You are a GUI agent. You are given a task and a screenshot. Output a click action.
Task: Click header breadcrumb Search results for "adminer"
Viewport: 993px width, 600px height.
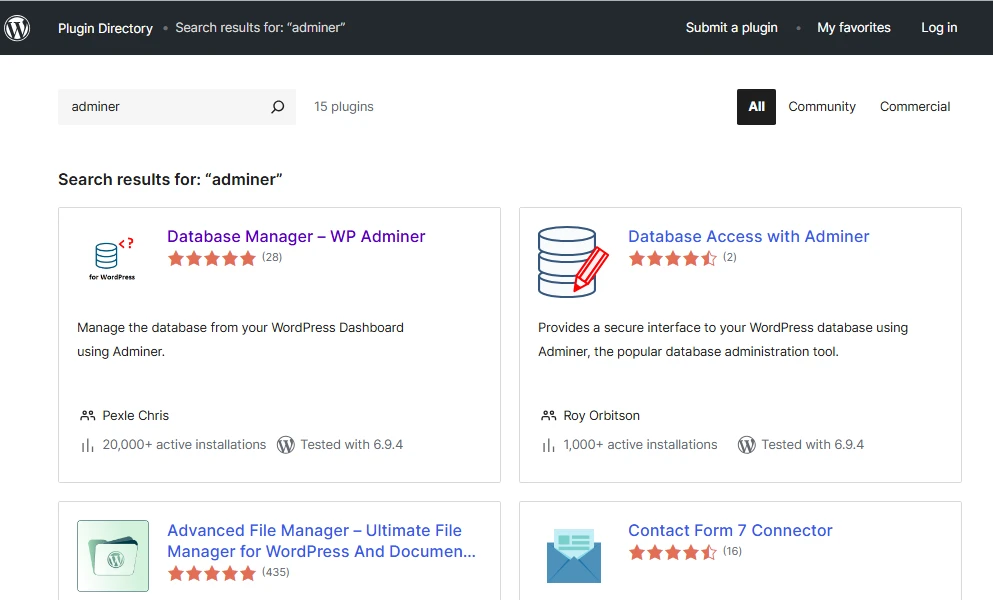[260, 28]
